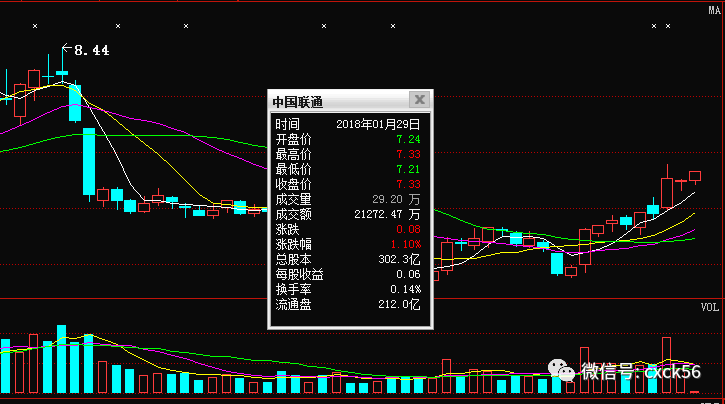Click the 中国联通 popup title
Viewport: 725px width, 404px height.
[298, 102]
